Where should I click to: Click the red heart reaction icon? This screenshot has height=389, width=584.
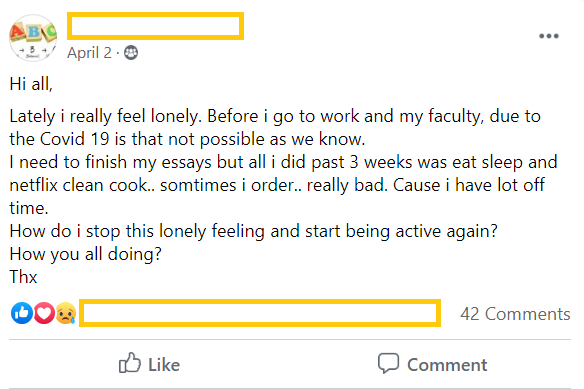(x=44, y=313)
